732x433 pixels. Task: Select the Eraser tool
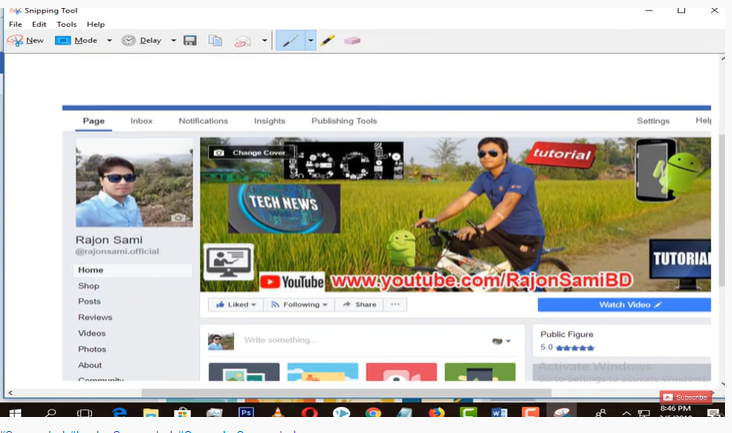point(352,41)
